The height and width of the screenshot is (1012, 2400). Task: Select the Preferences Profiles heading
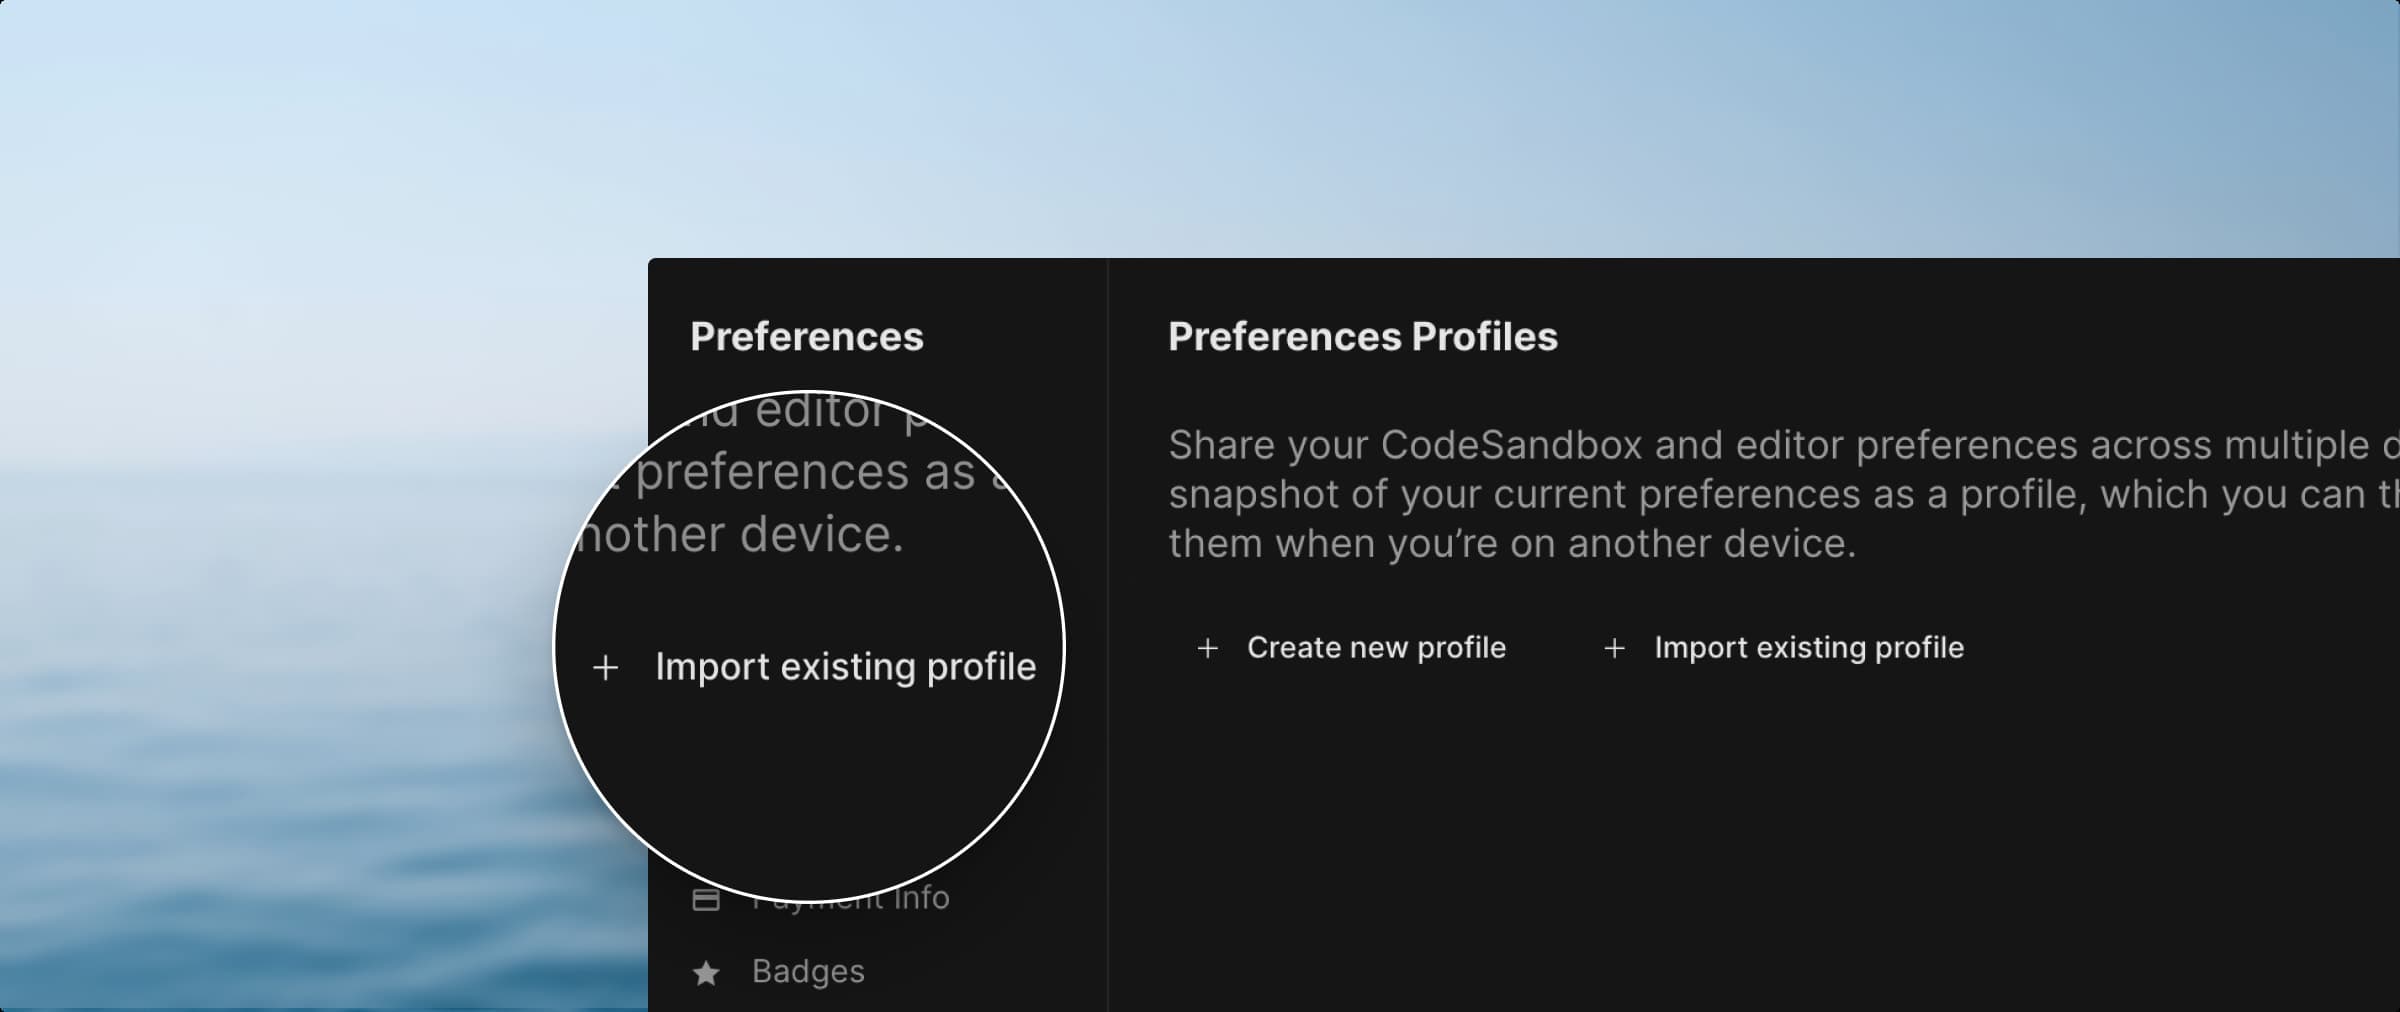1362,337
